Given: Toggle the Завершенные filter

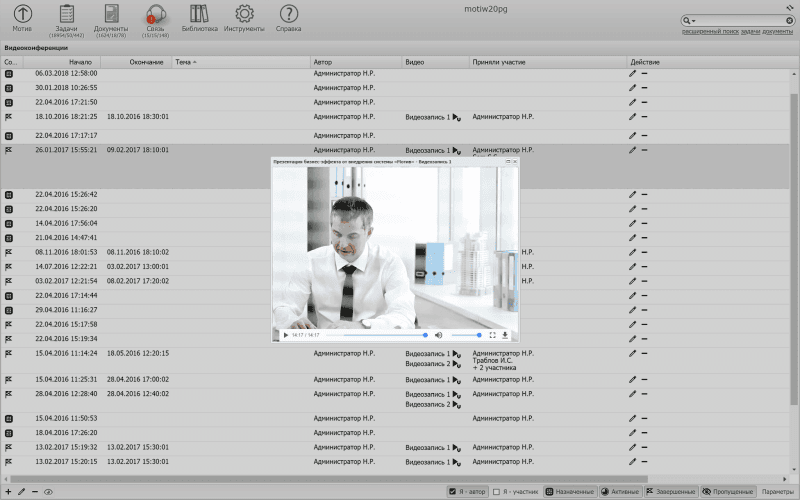Looking at the screenshot, I should click(x=671, y=492).
